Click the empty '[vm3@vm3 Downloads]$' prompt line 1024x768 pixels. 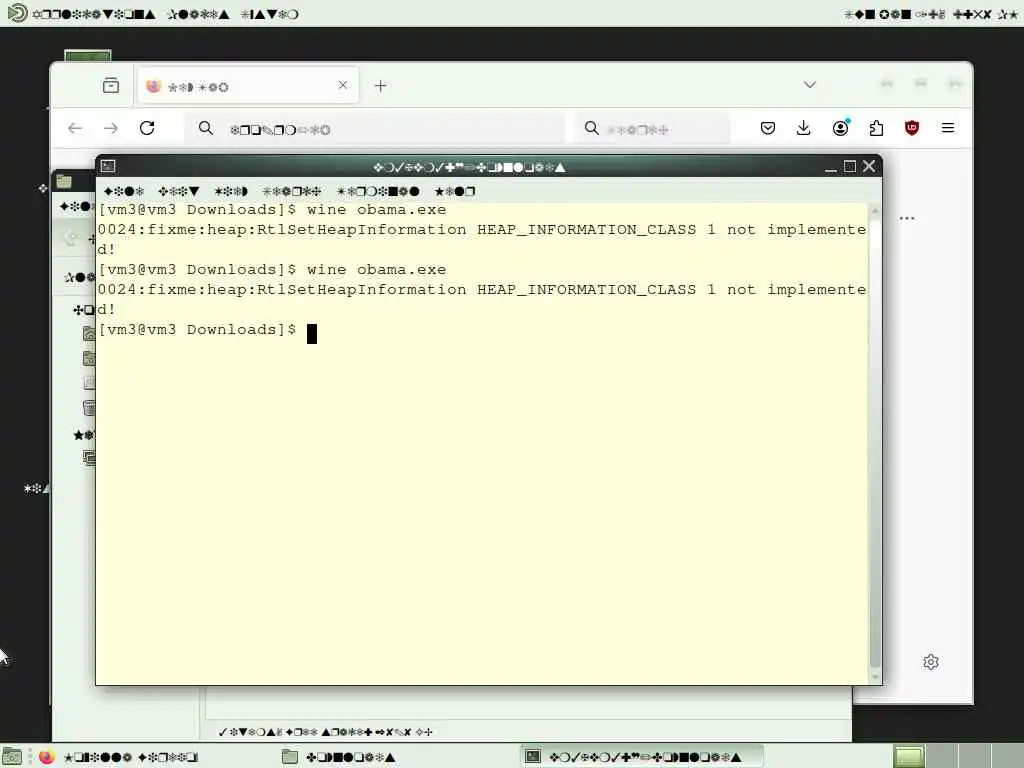click(208, 330)
